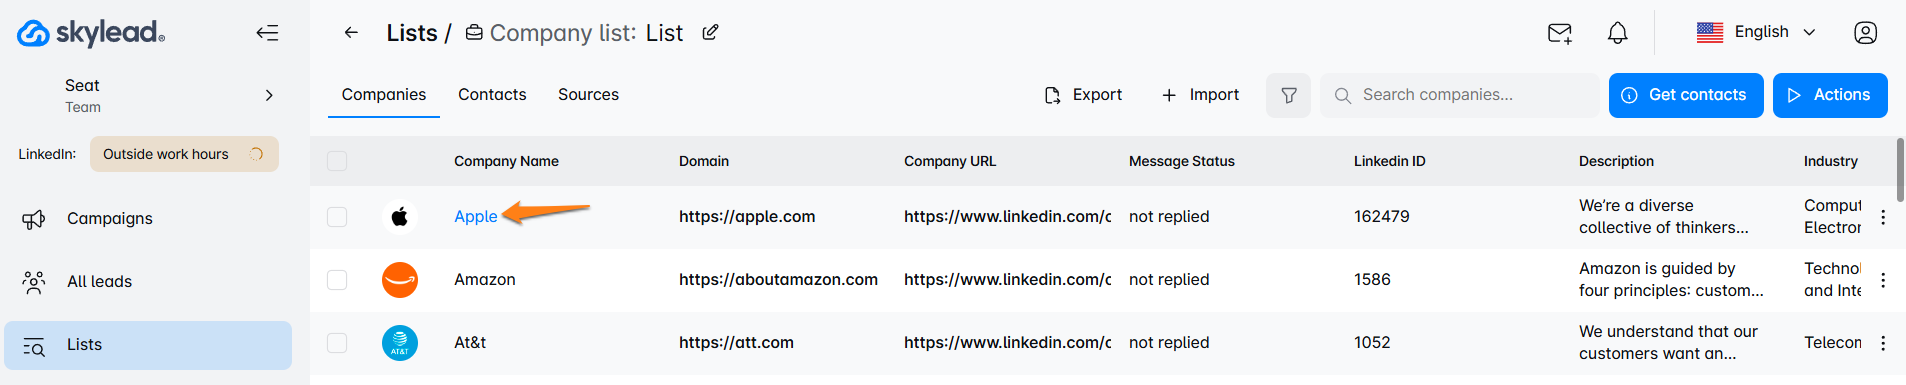1906x385 pixels.
Task: Switch to the Sources tab
Action: click(588, 95)
